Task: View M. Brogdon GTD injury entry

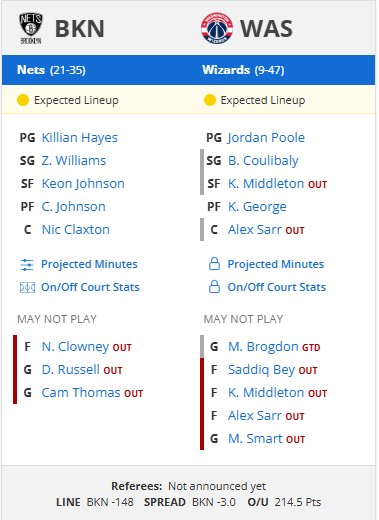Action: (274, 347)
